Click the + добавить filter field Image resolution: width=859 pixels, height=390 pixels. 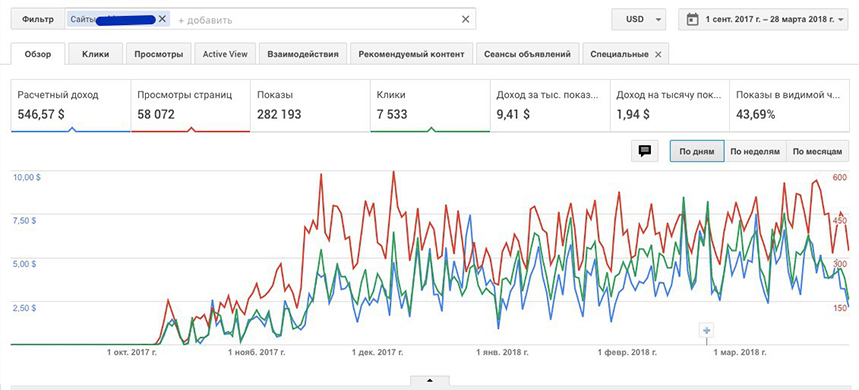pos(205,20)
